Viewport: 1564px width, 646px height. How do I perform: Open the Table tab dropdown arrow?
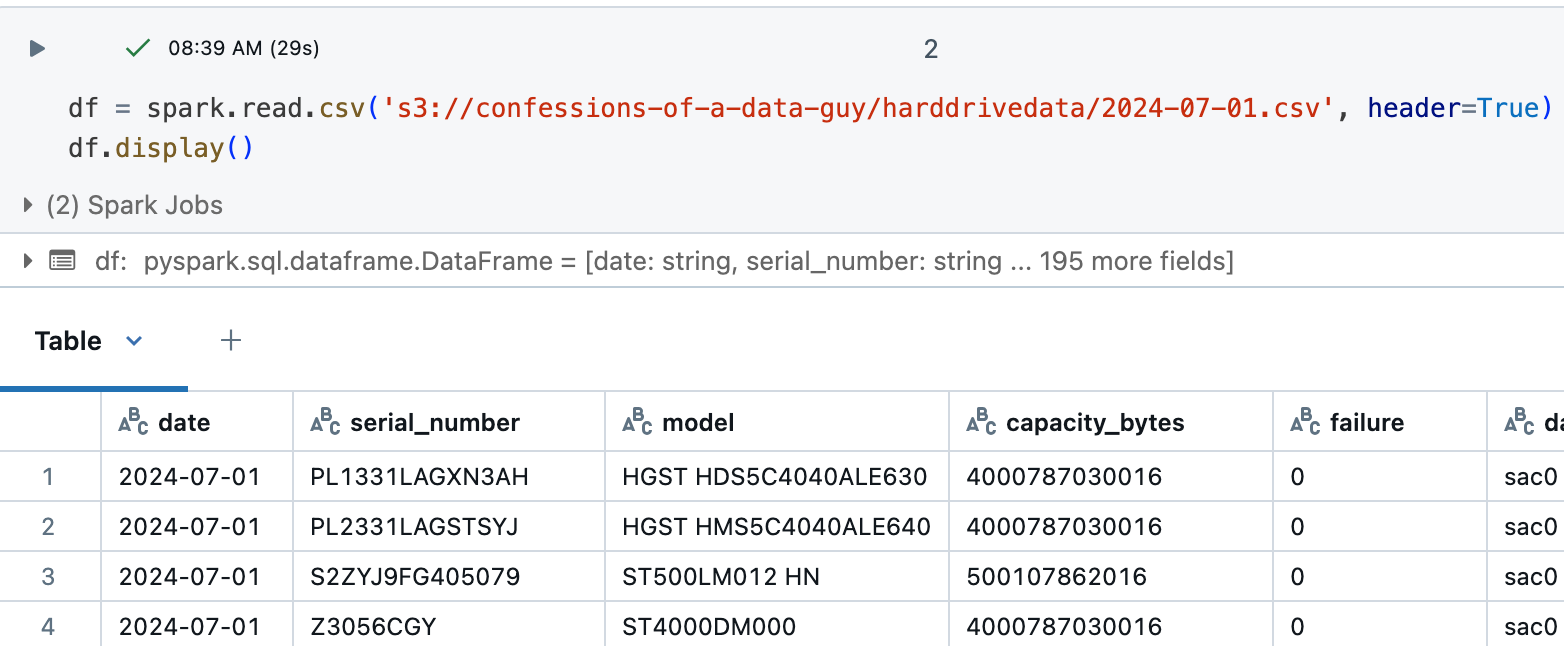pos(134,341)
